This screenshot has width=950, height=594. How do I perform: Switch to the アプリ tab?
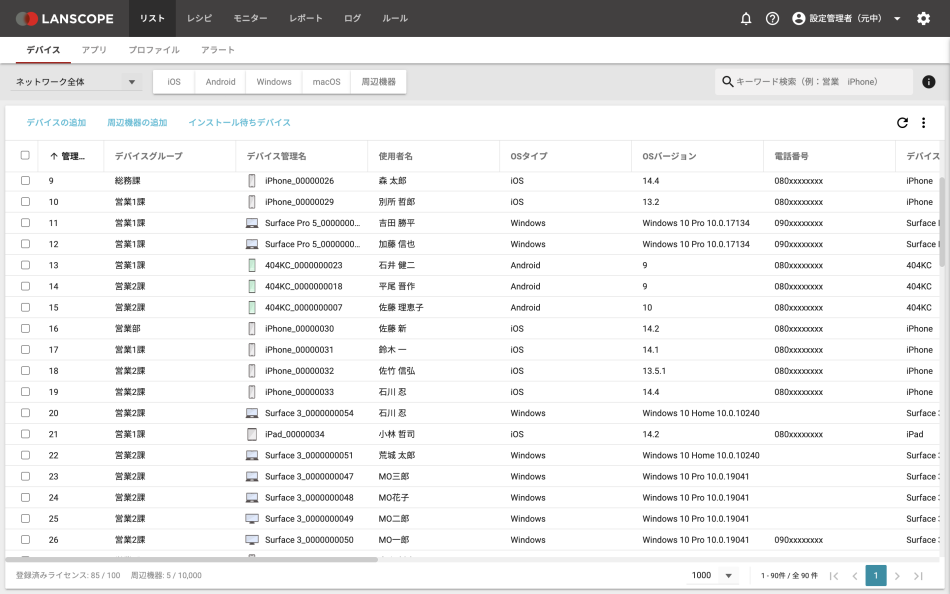[95, 50]
